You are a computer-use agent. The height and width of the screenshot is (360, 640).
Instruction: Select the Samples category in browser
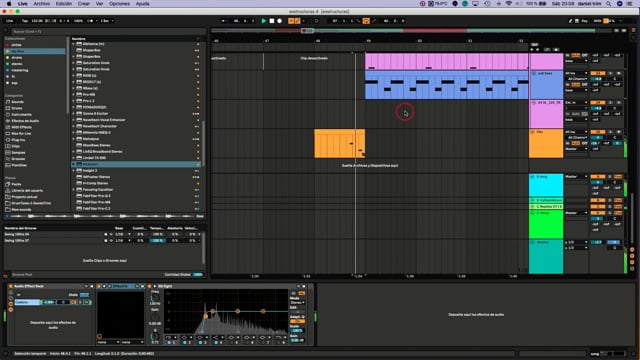(x=18, y=153)
